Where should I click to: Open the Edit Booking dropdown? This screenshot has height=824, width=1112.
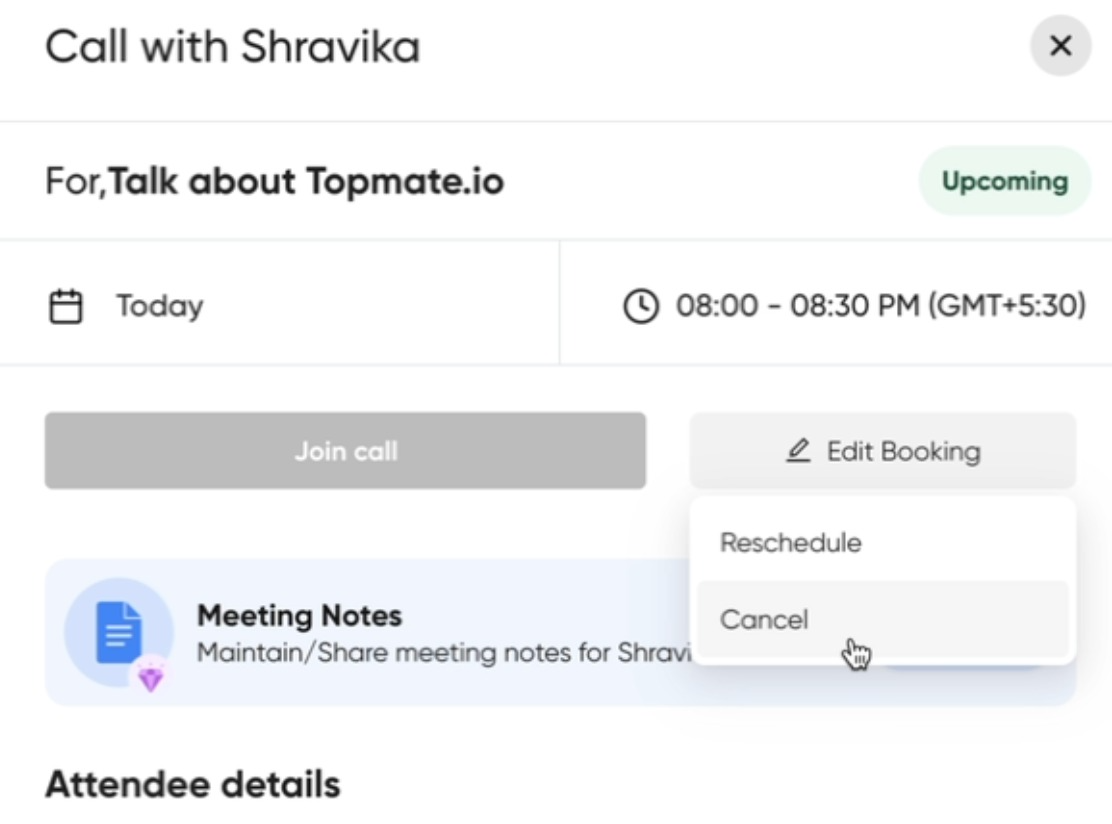[x=883, y=451]
